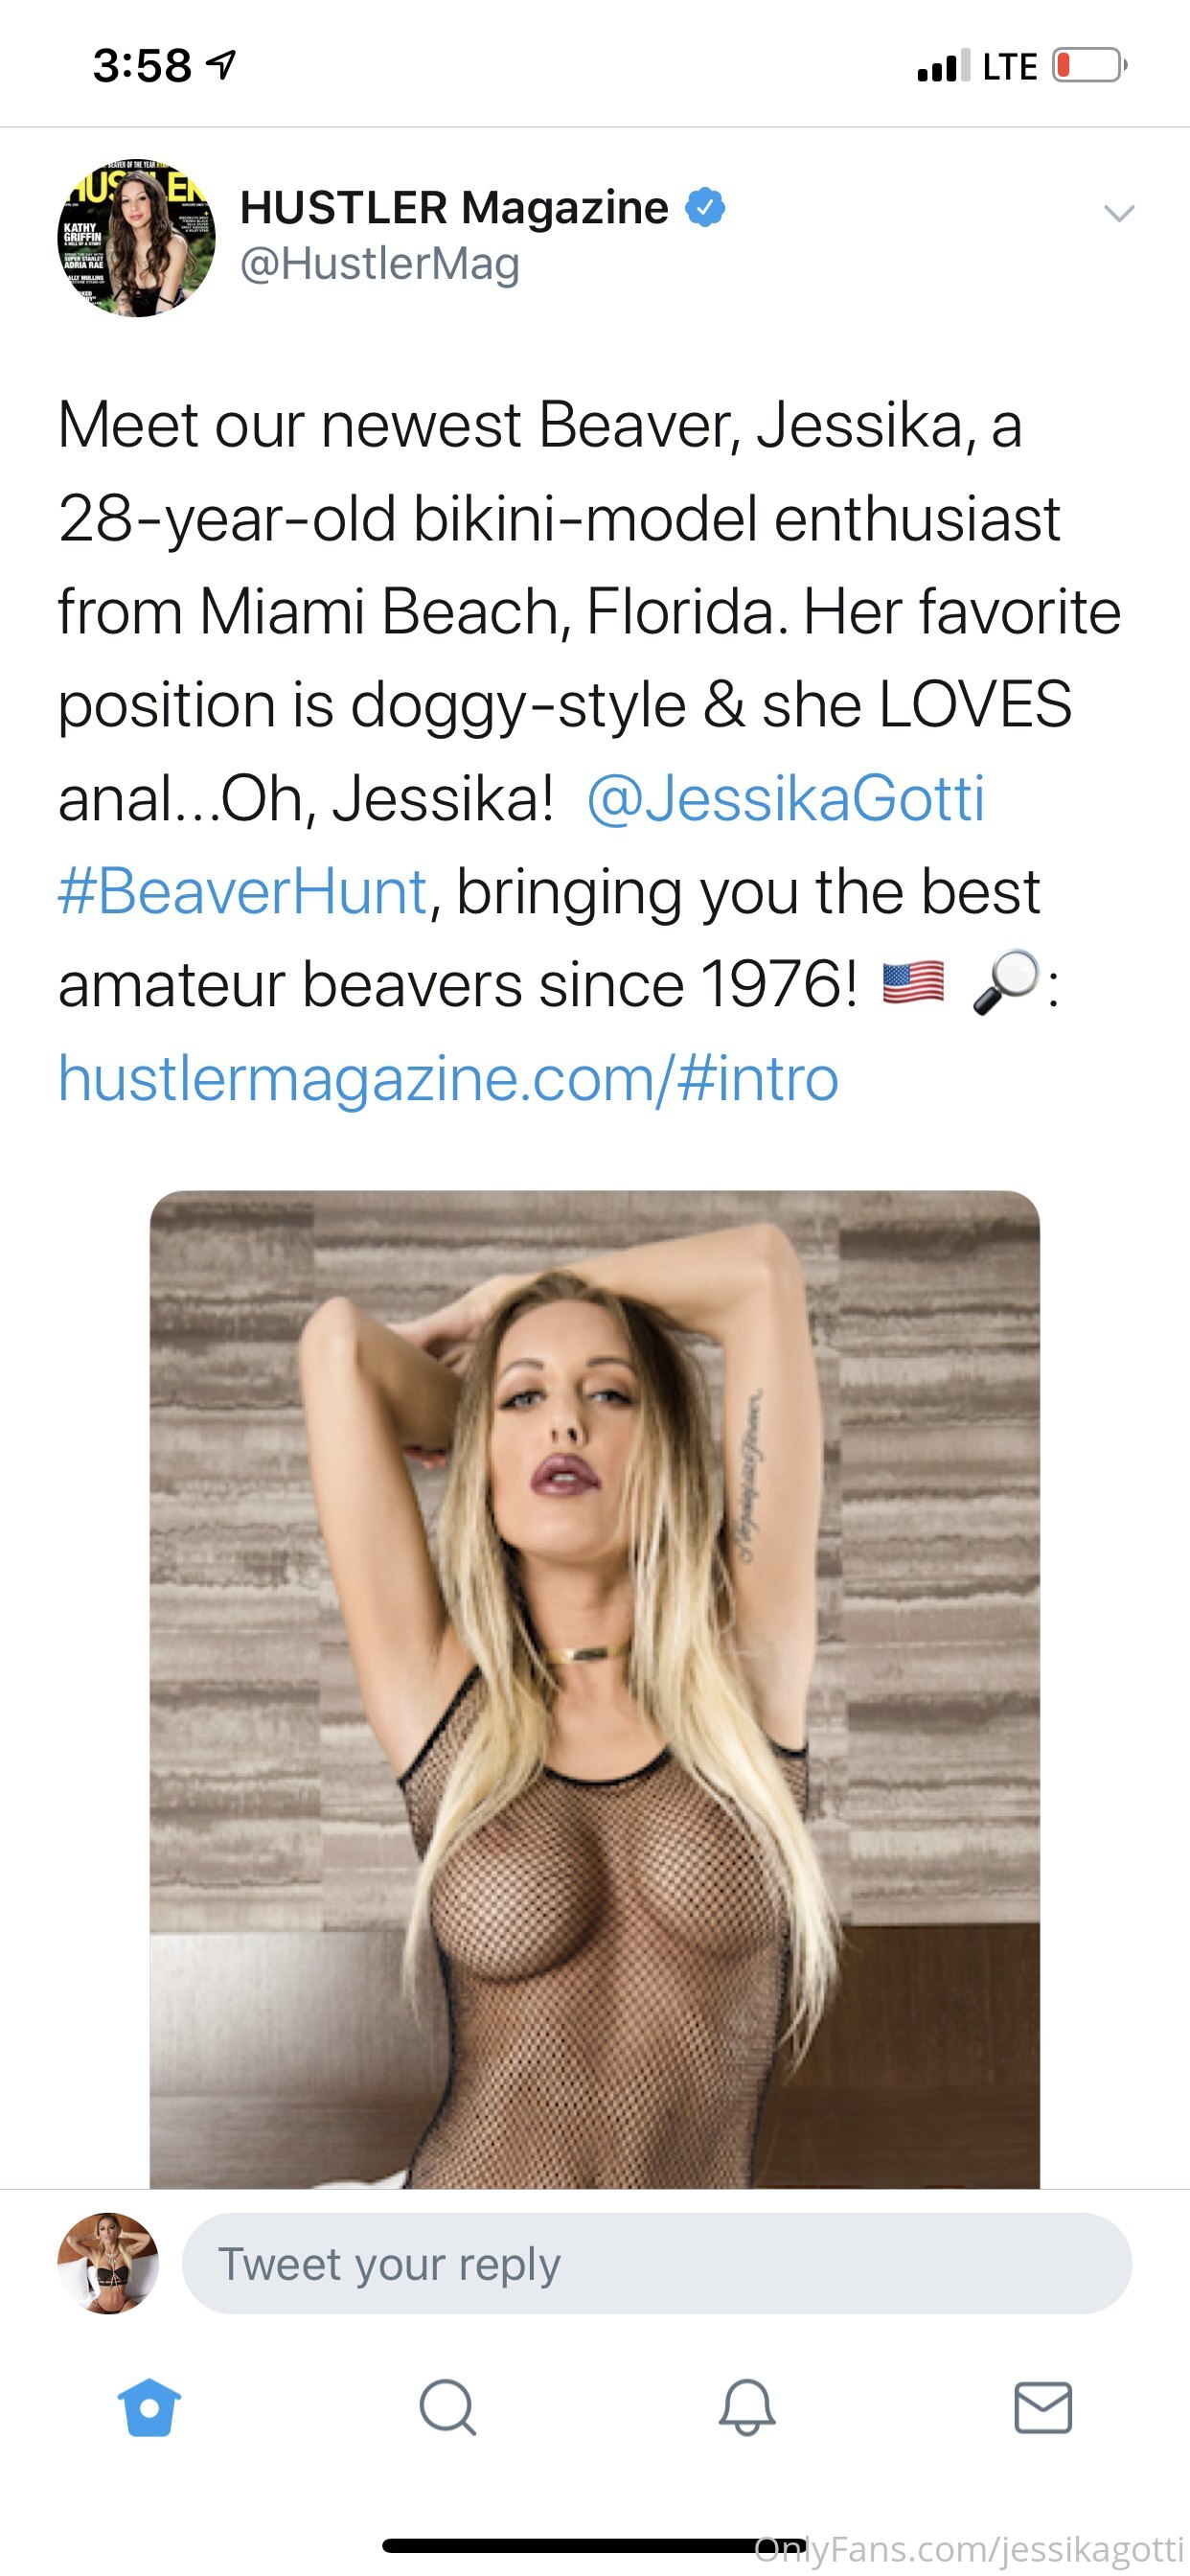Open the hustlermagazine.com/#intro link
Screen dimensions: 1190x2576
pos(448,1078)
